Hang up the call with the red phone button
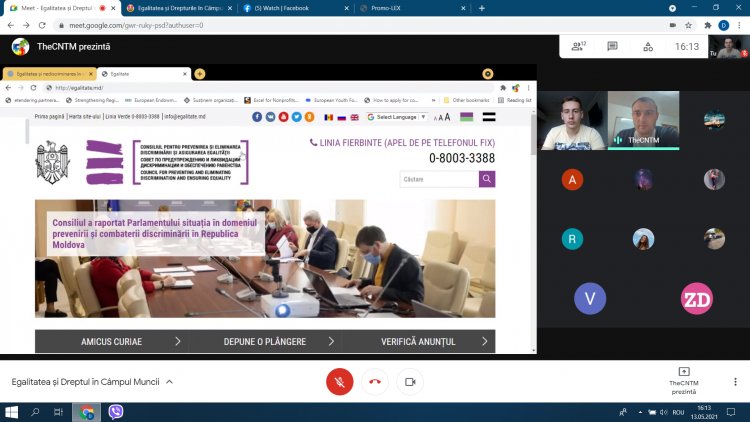This screenshot has height=422, width=750. 375,382
